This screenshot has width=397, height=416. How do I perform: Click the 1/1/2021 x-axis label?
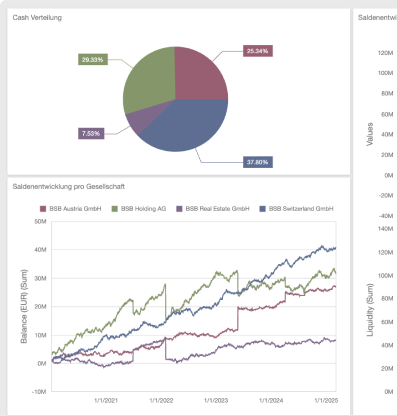106,400
